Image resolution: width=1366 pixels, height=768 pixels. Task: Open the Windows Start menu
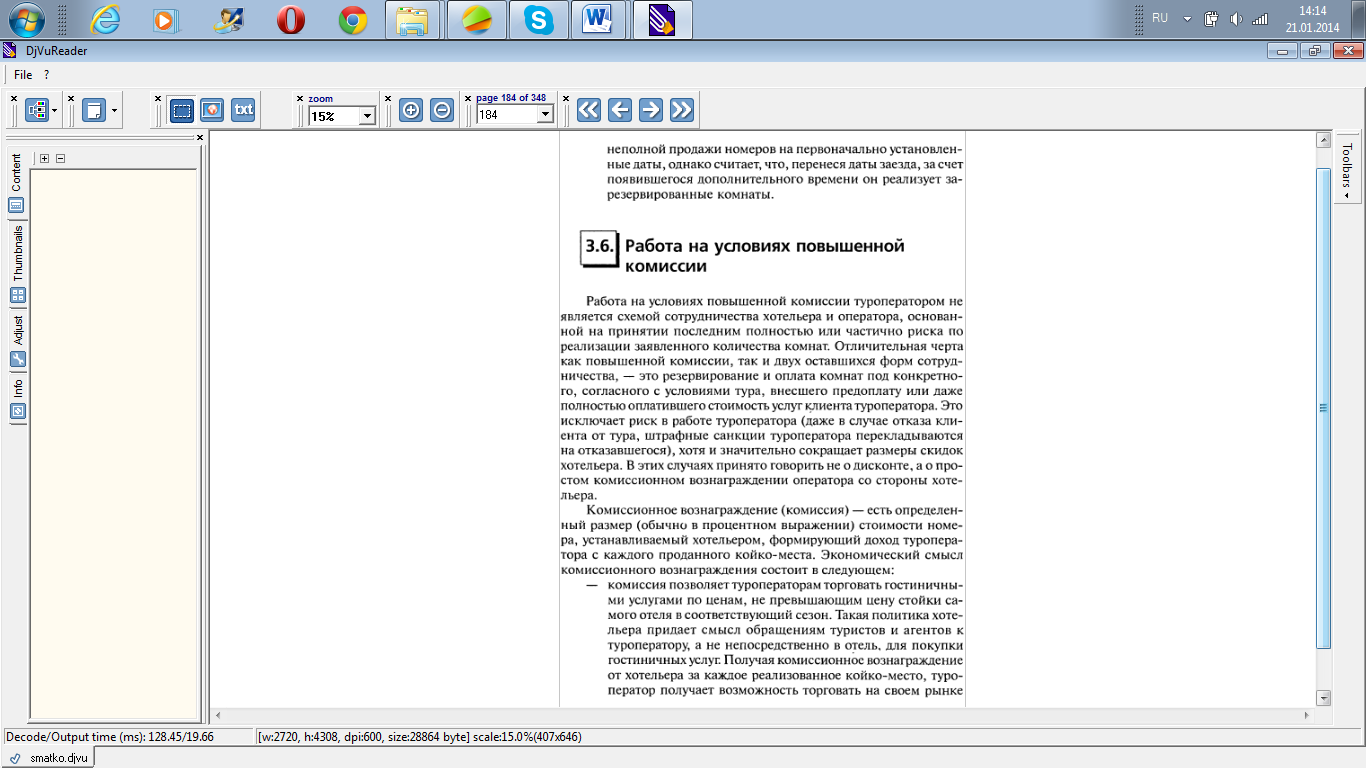(26, 19)
